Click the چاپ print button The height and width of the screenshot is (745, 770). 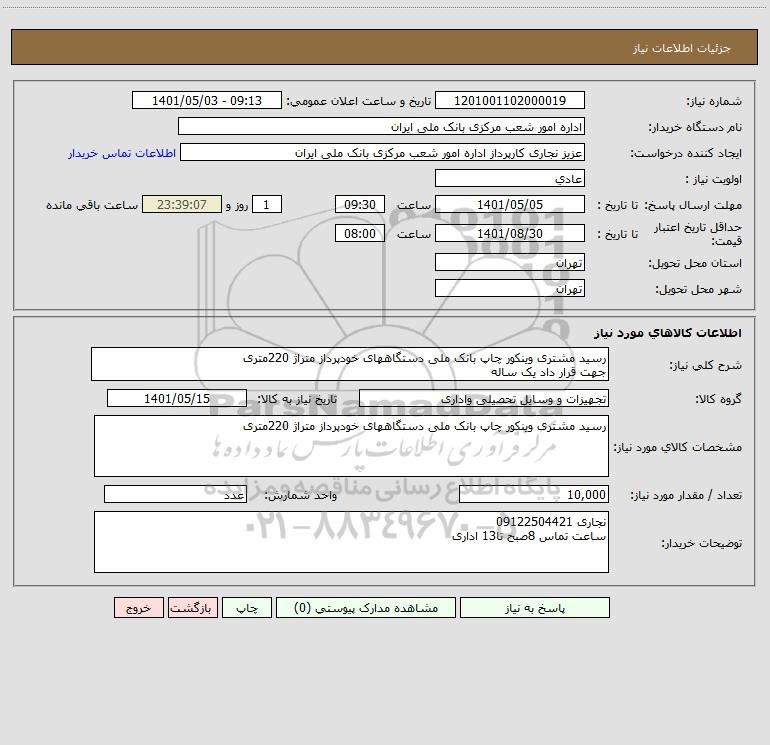(x=247, y=607)
